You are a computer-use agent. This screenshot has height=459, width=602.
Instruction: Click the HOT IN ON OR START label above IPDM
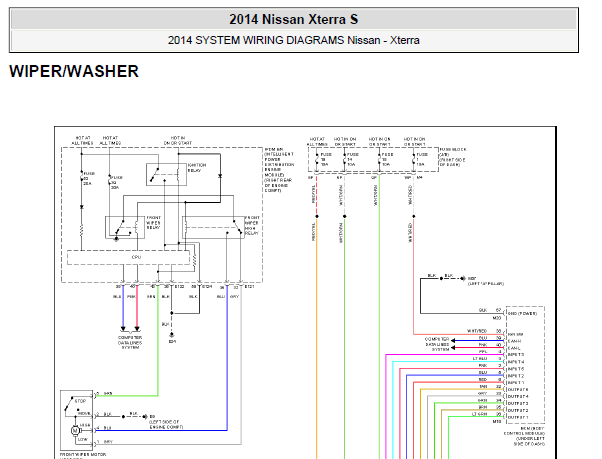point(178,140)
